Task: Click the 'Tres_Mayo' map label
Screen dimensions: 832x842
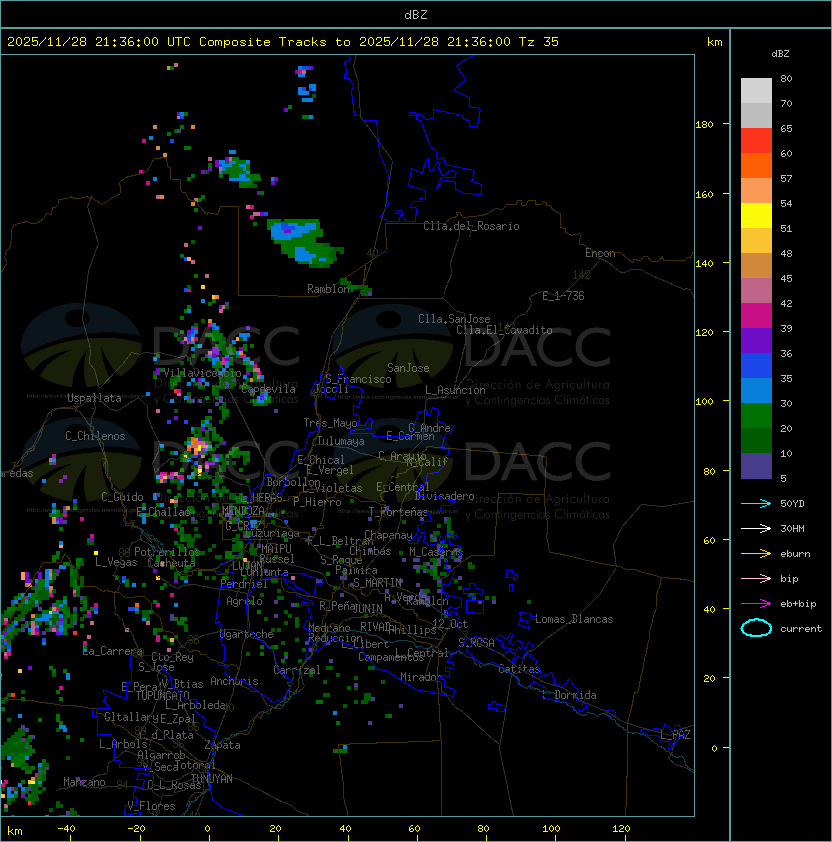Action: tap(330, 423)
